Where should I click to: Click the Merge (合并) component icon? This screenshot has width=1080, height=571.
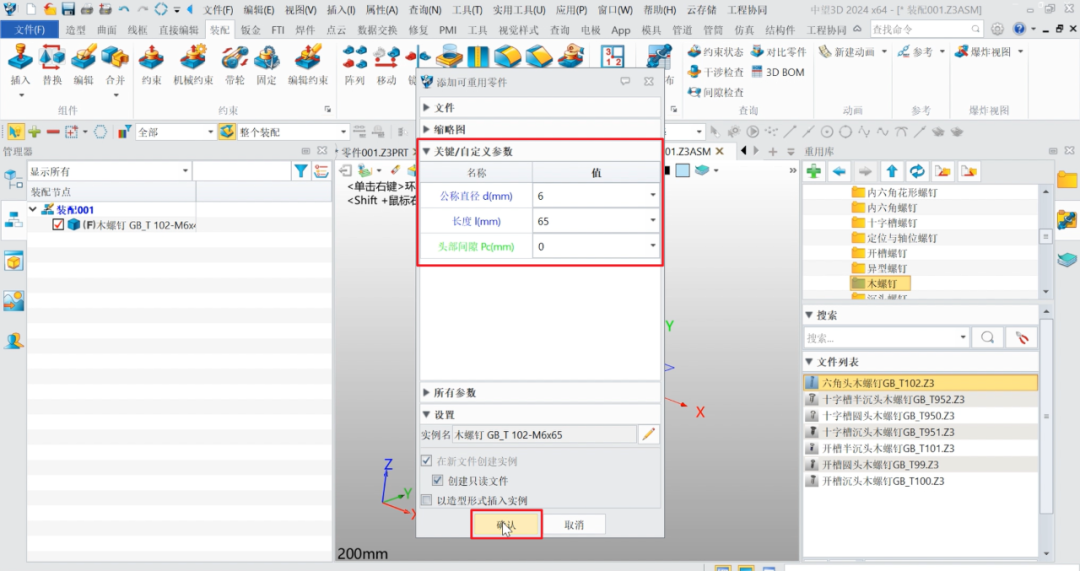point(115,57)
